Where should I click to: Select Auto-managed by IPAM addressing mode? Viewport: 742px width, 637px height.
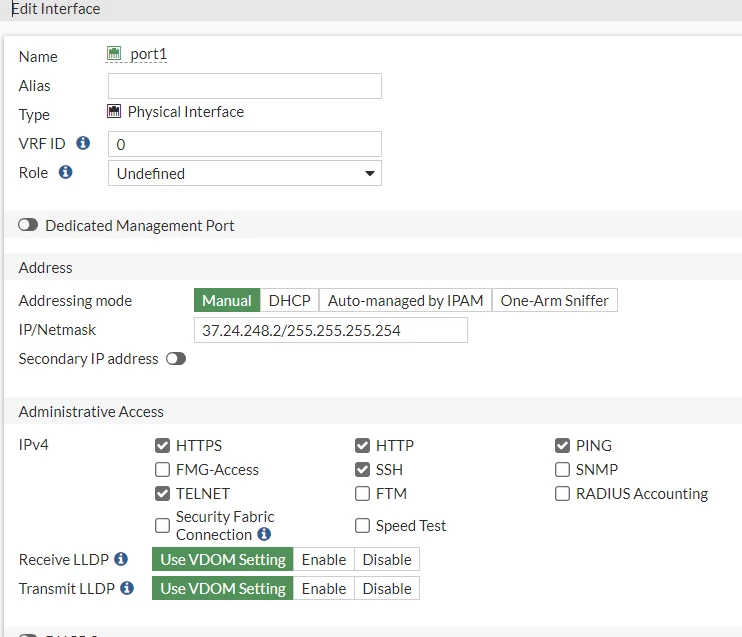tap(406, 300)
